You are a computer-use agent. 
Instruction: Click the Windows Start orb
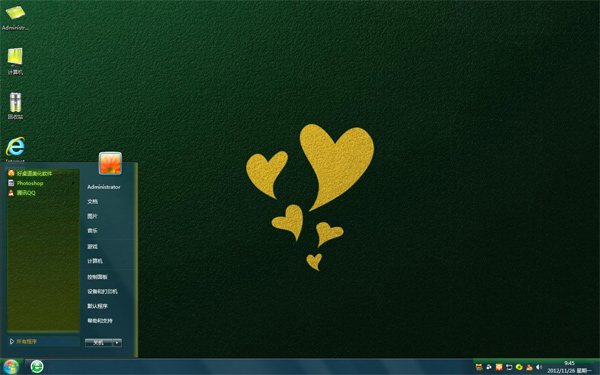tap(11, 367)
